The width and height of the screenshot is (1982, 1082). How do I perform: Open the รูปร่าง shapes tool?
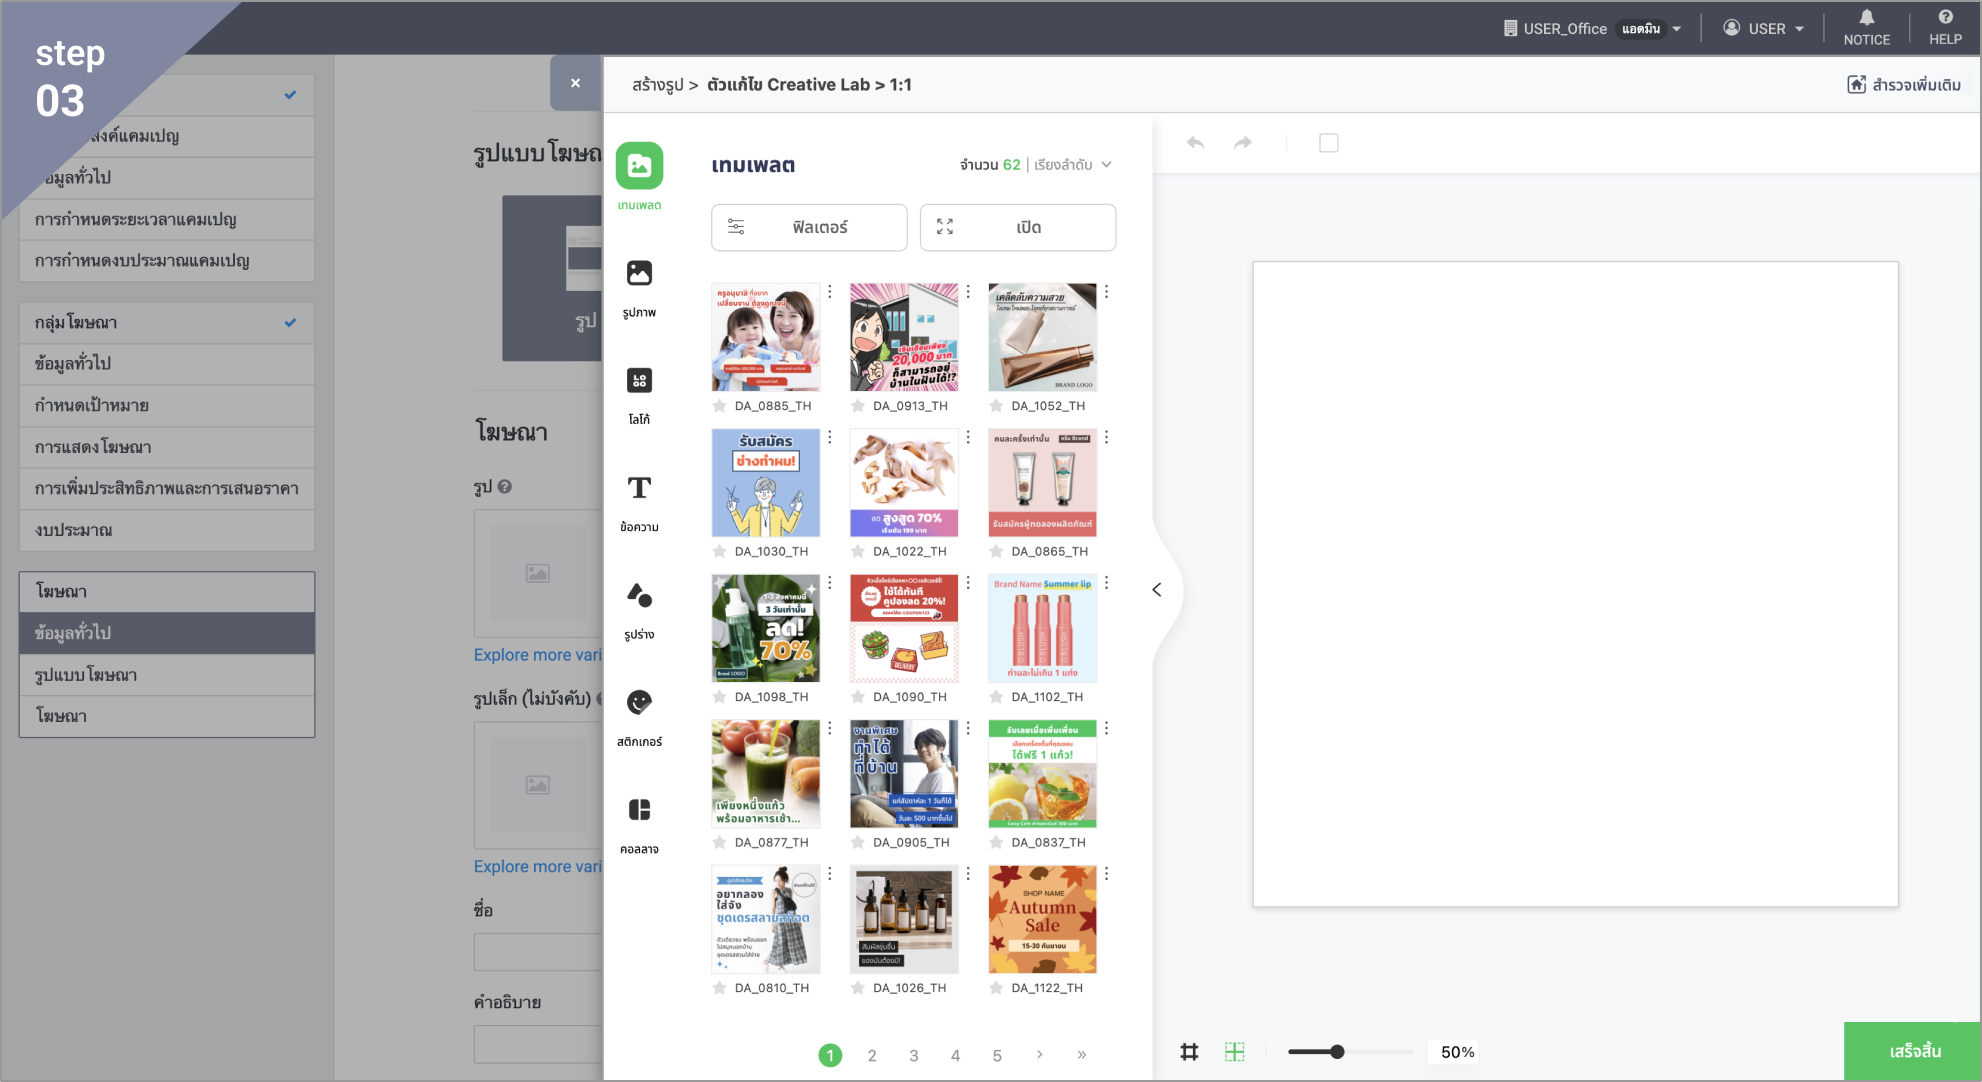pos(639,596)
